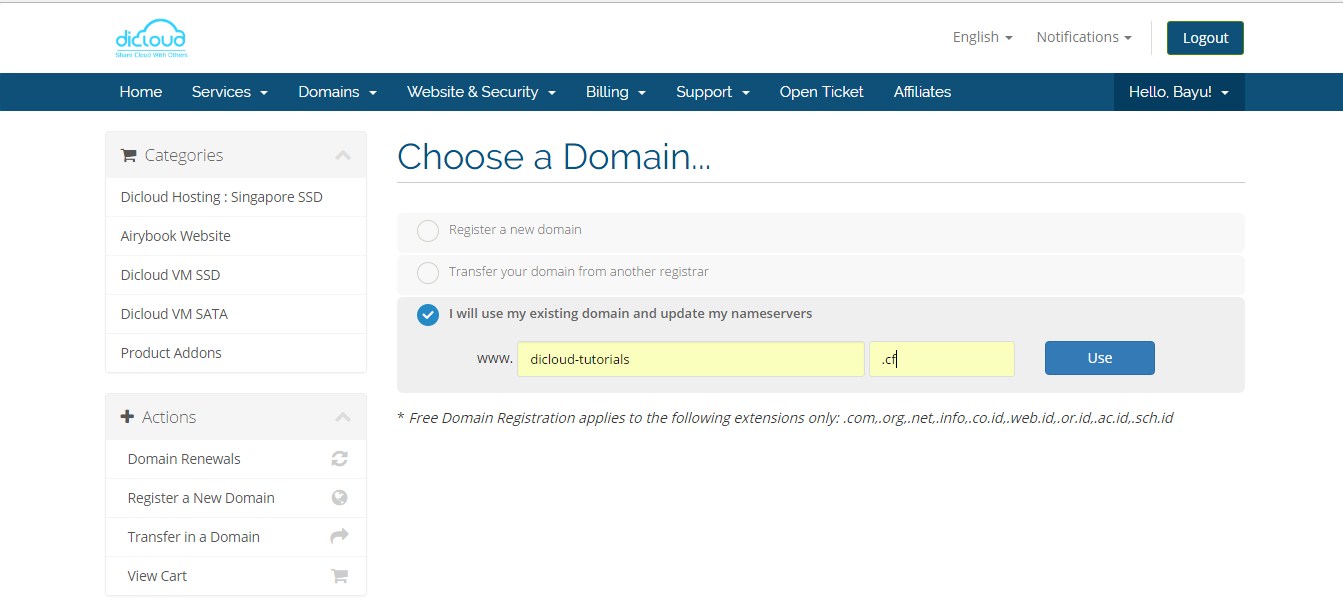Viewport: 1343px width, 610px height.
Task: Expand the Services menu
Action: point(230,92)
